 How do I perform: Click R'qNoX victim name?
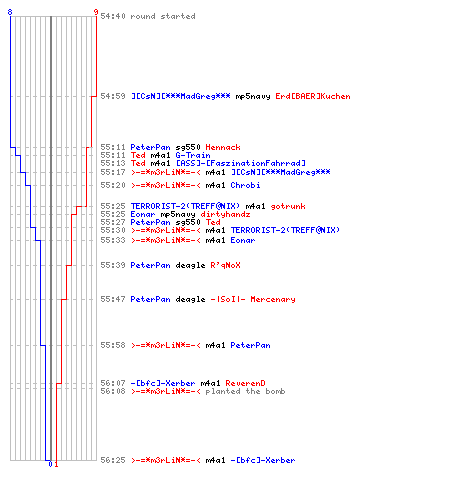coord(225,265)
